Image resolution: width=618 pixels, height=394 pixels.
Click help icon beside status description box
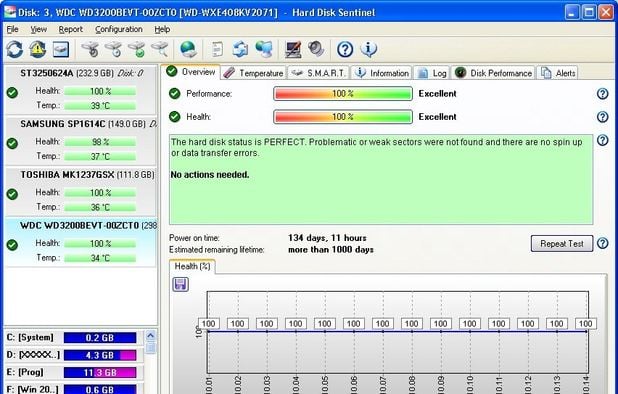tap(603, 140)
